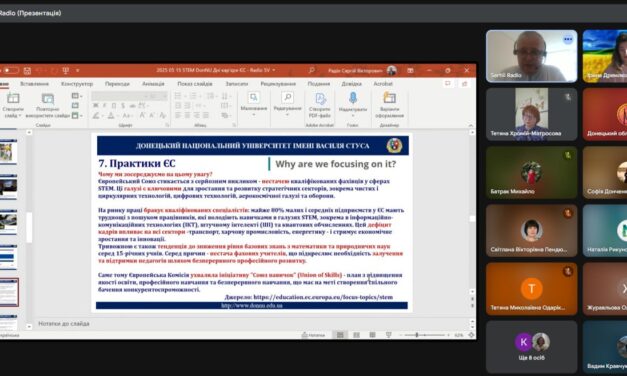Open options dots on Serhii Radio video tile
The height and width of the screenshot is (376, 627).
(568, 39)
